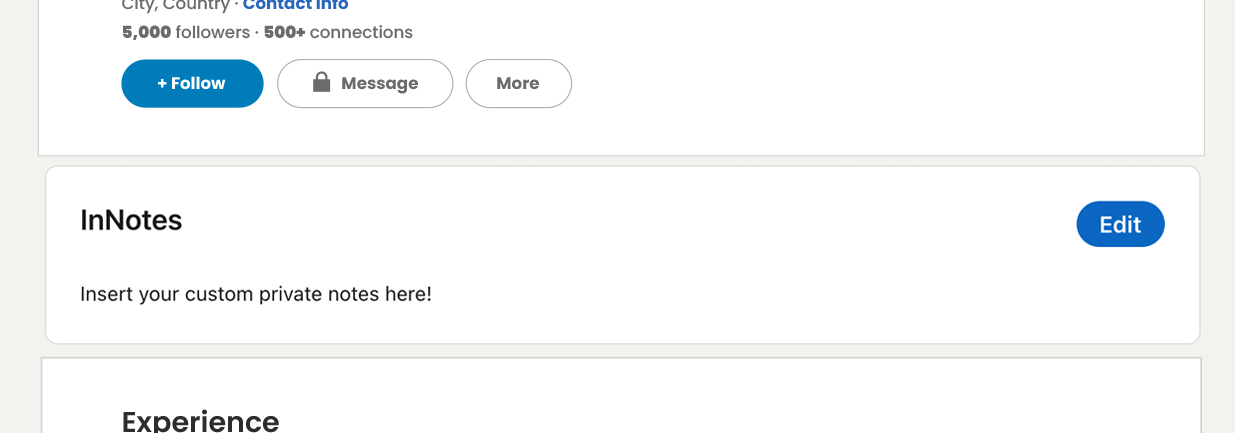Image resolution: width=1235 pixels, height=433 pixels.
Task: Click the plus sign on Follow
Action: pos(162,83)
